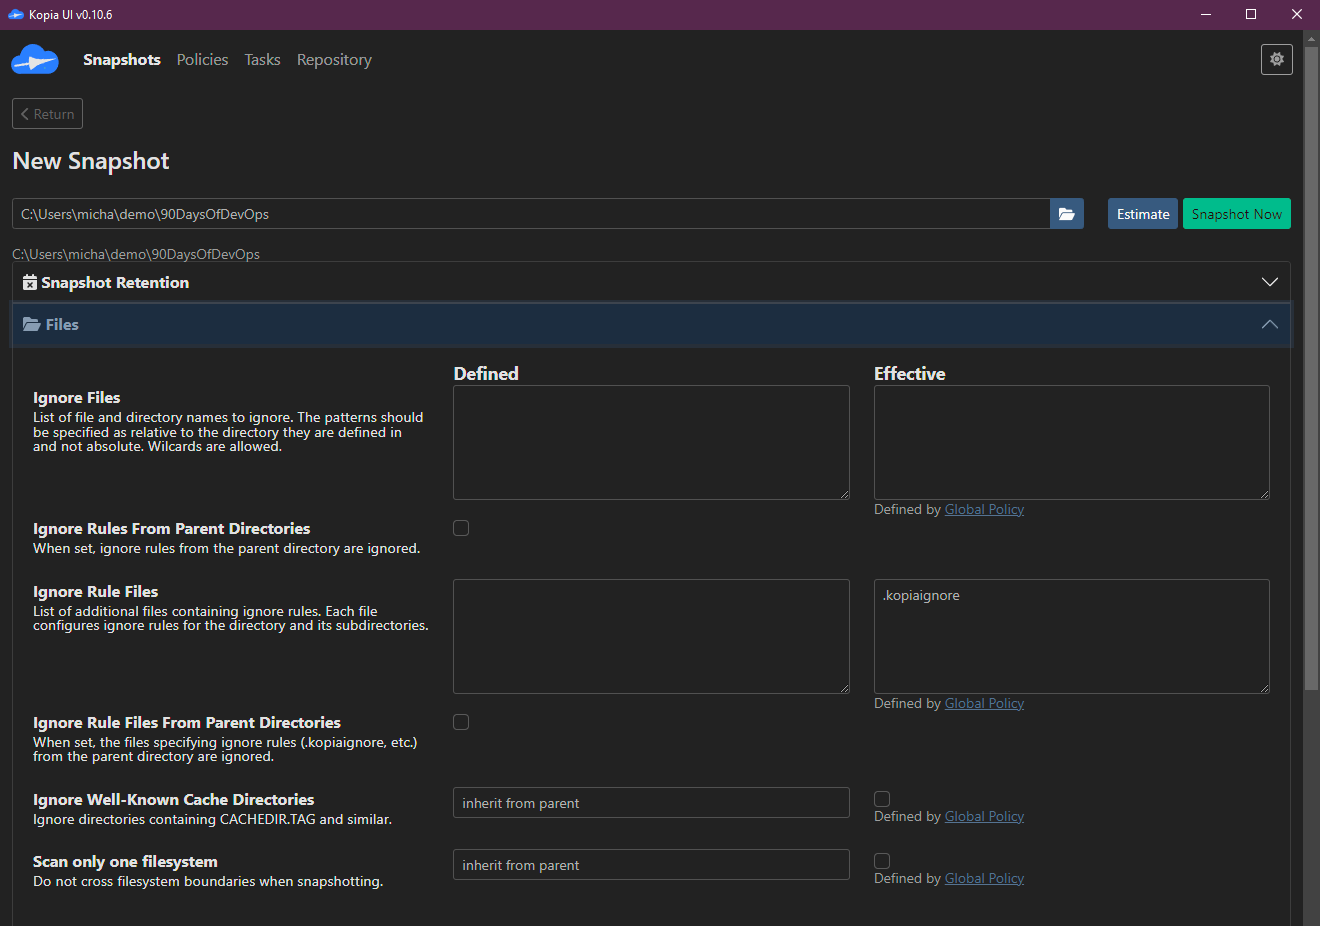Click the folder browse icon beside path field
This screenshot has height=926, width=1320.
coord(1066,214)
